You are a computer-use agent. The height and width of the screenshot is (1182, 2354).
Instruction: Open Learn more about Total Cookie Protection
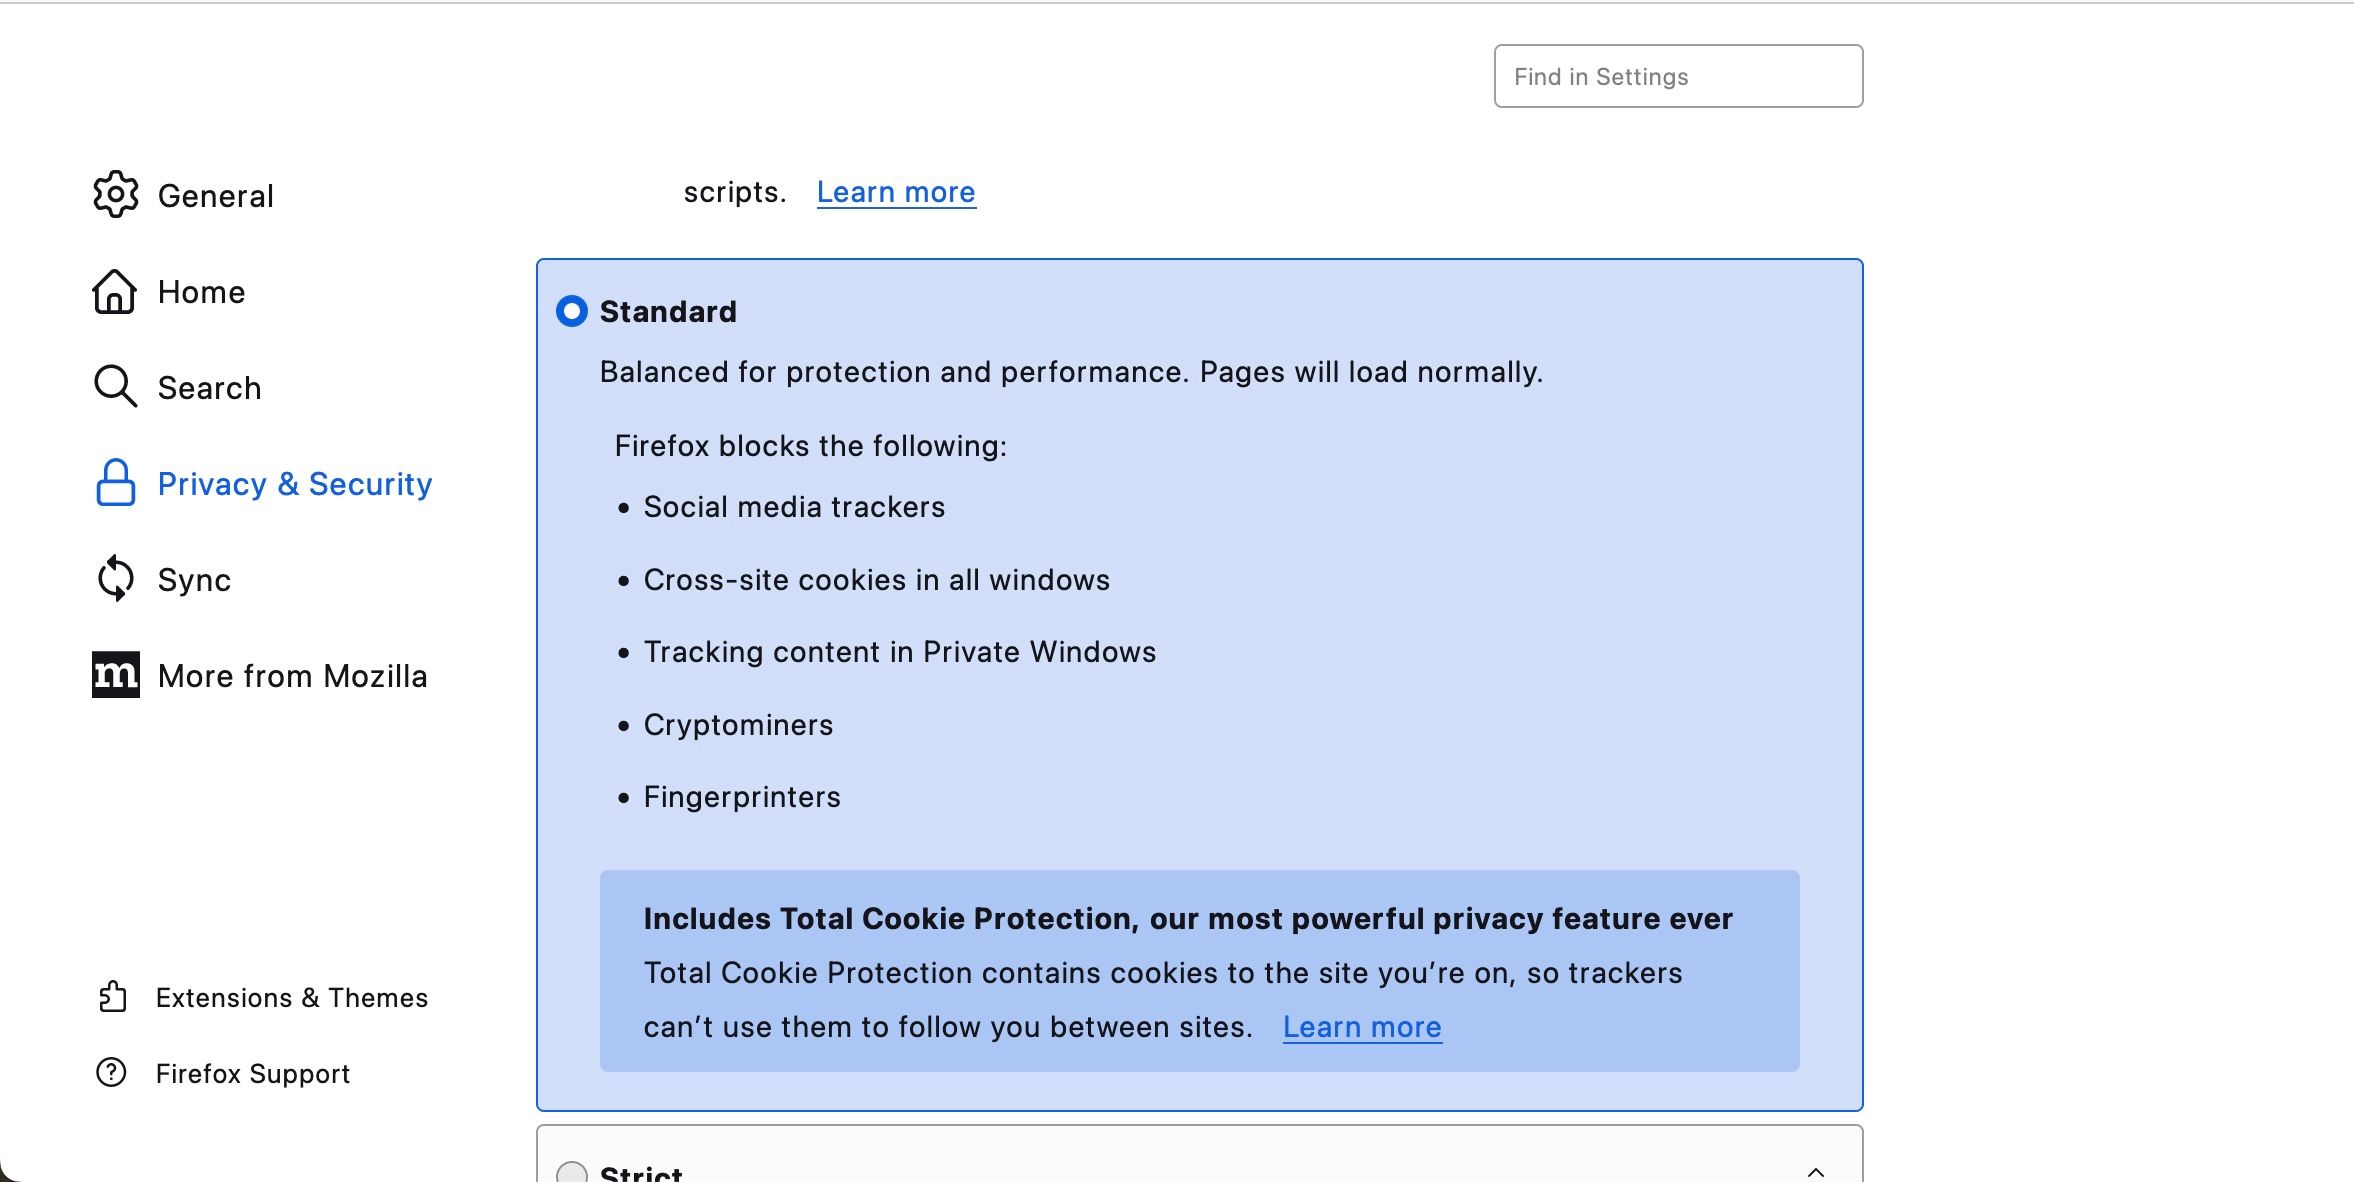pos(1361,1026)
